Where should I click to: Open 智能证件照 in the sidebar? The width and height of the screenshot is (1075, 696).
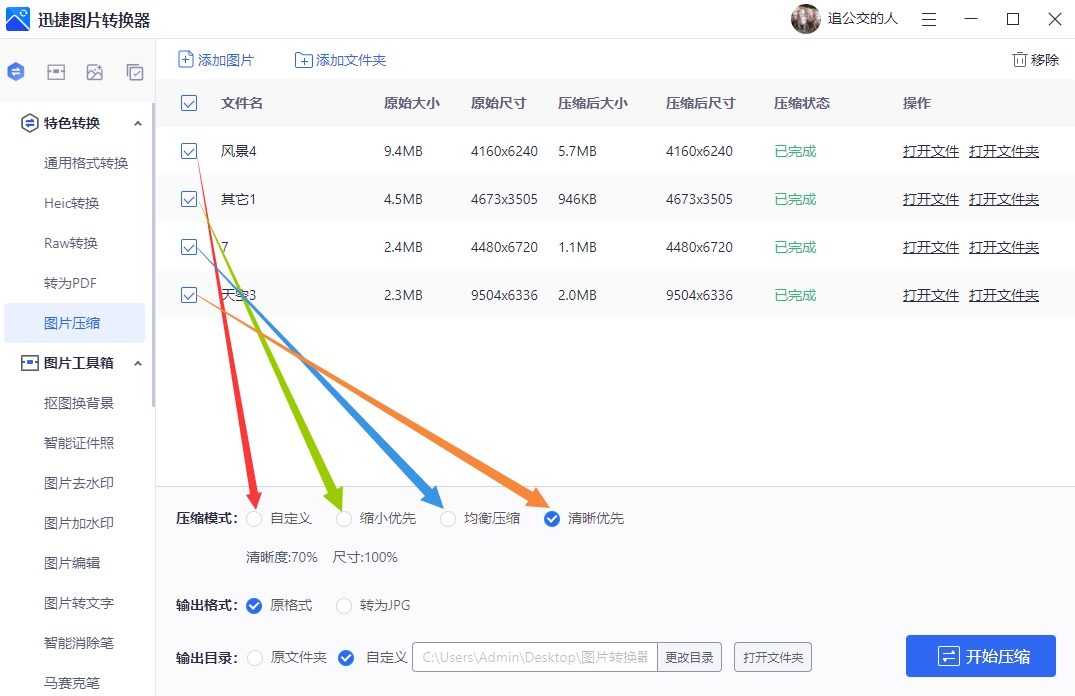(79, 443)
